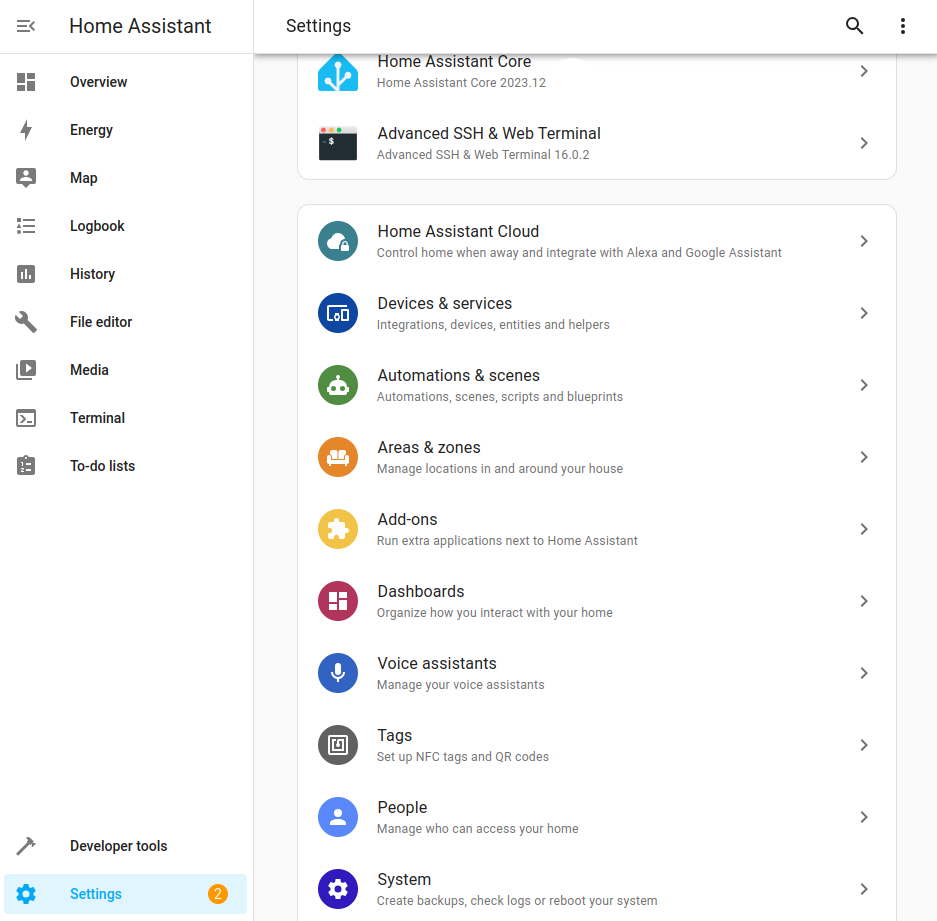Go to Overview in the sidebar
Screen dimensions: 937x921
pos(125,82)
